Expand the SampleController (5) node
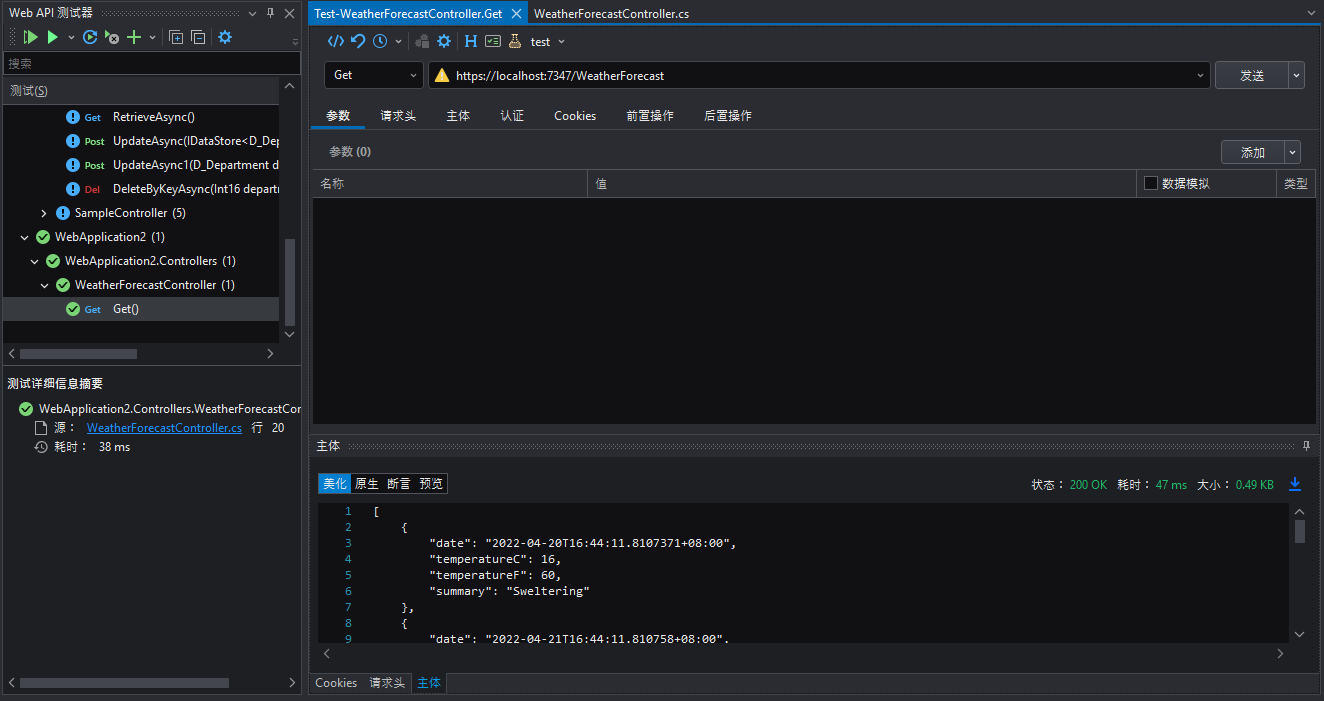 [44, 213]
